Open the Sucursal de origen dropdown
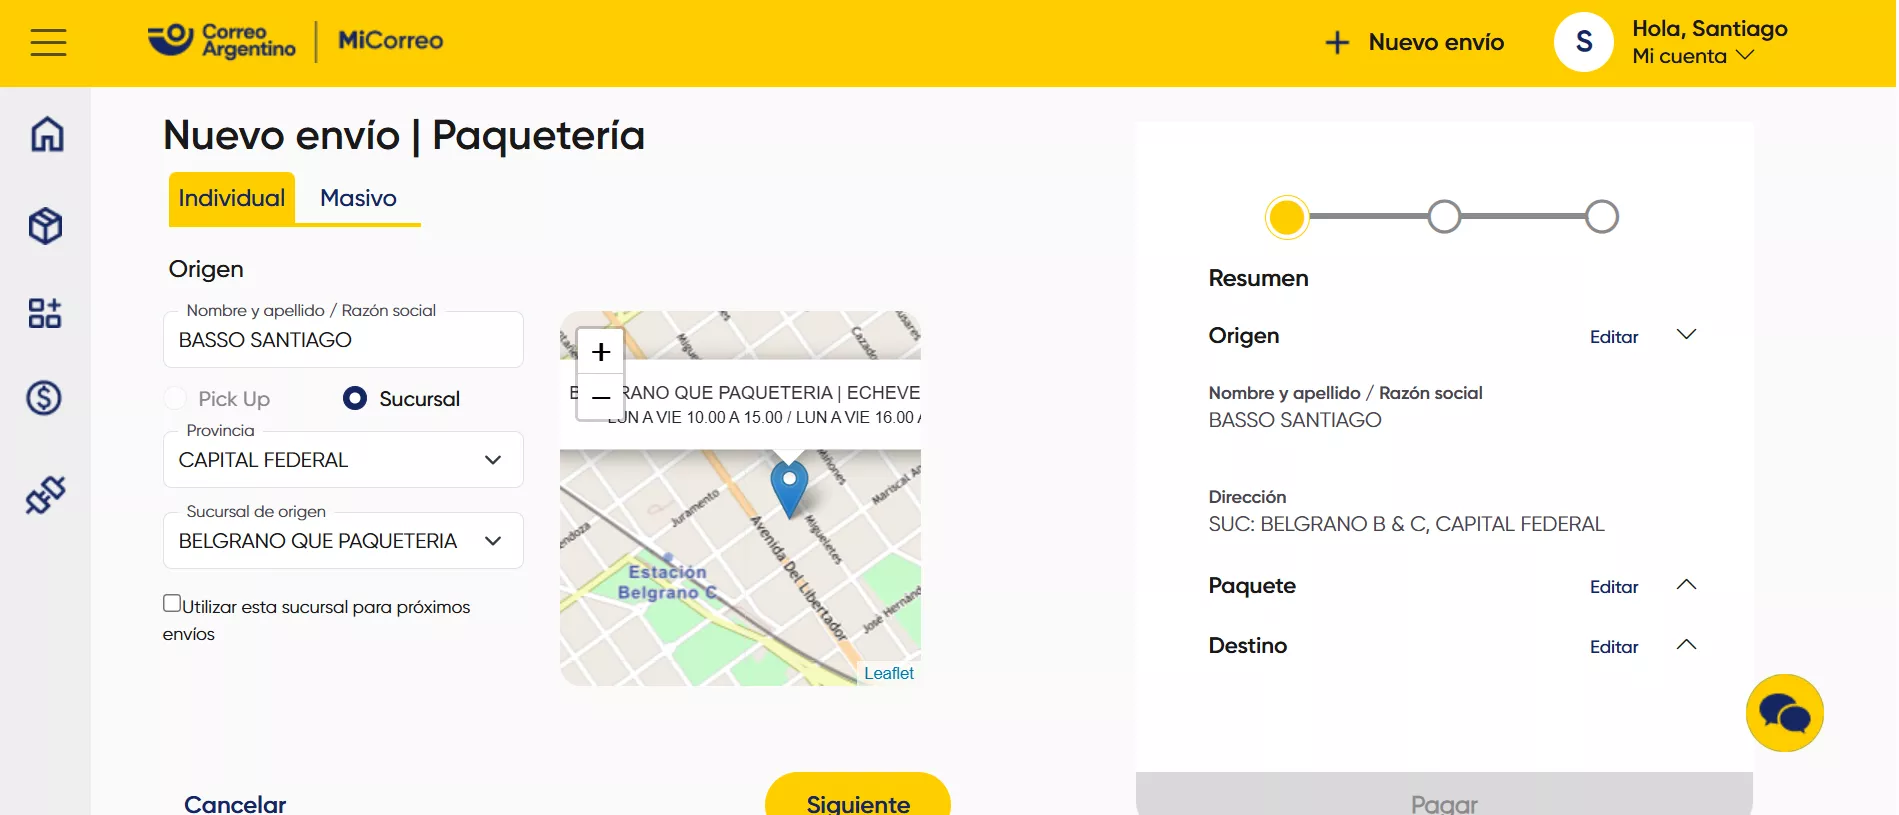 343,541
